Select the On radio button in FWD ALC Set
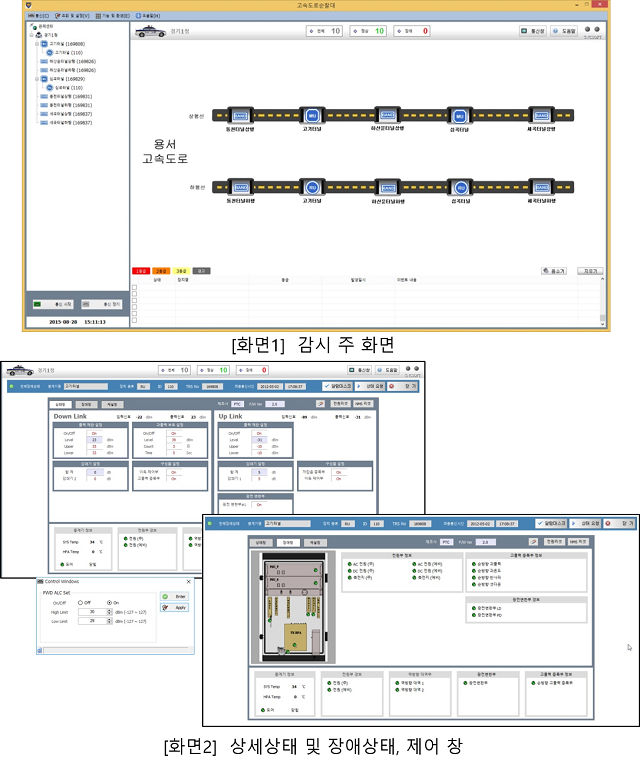Viewport: 640px width, 767px height. pyautogui.click(x=109, y=603)
